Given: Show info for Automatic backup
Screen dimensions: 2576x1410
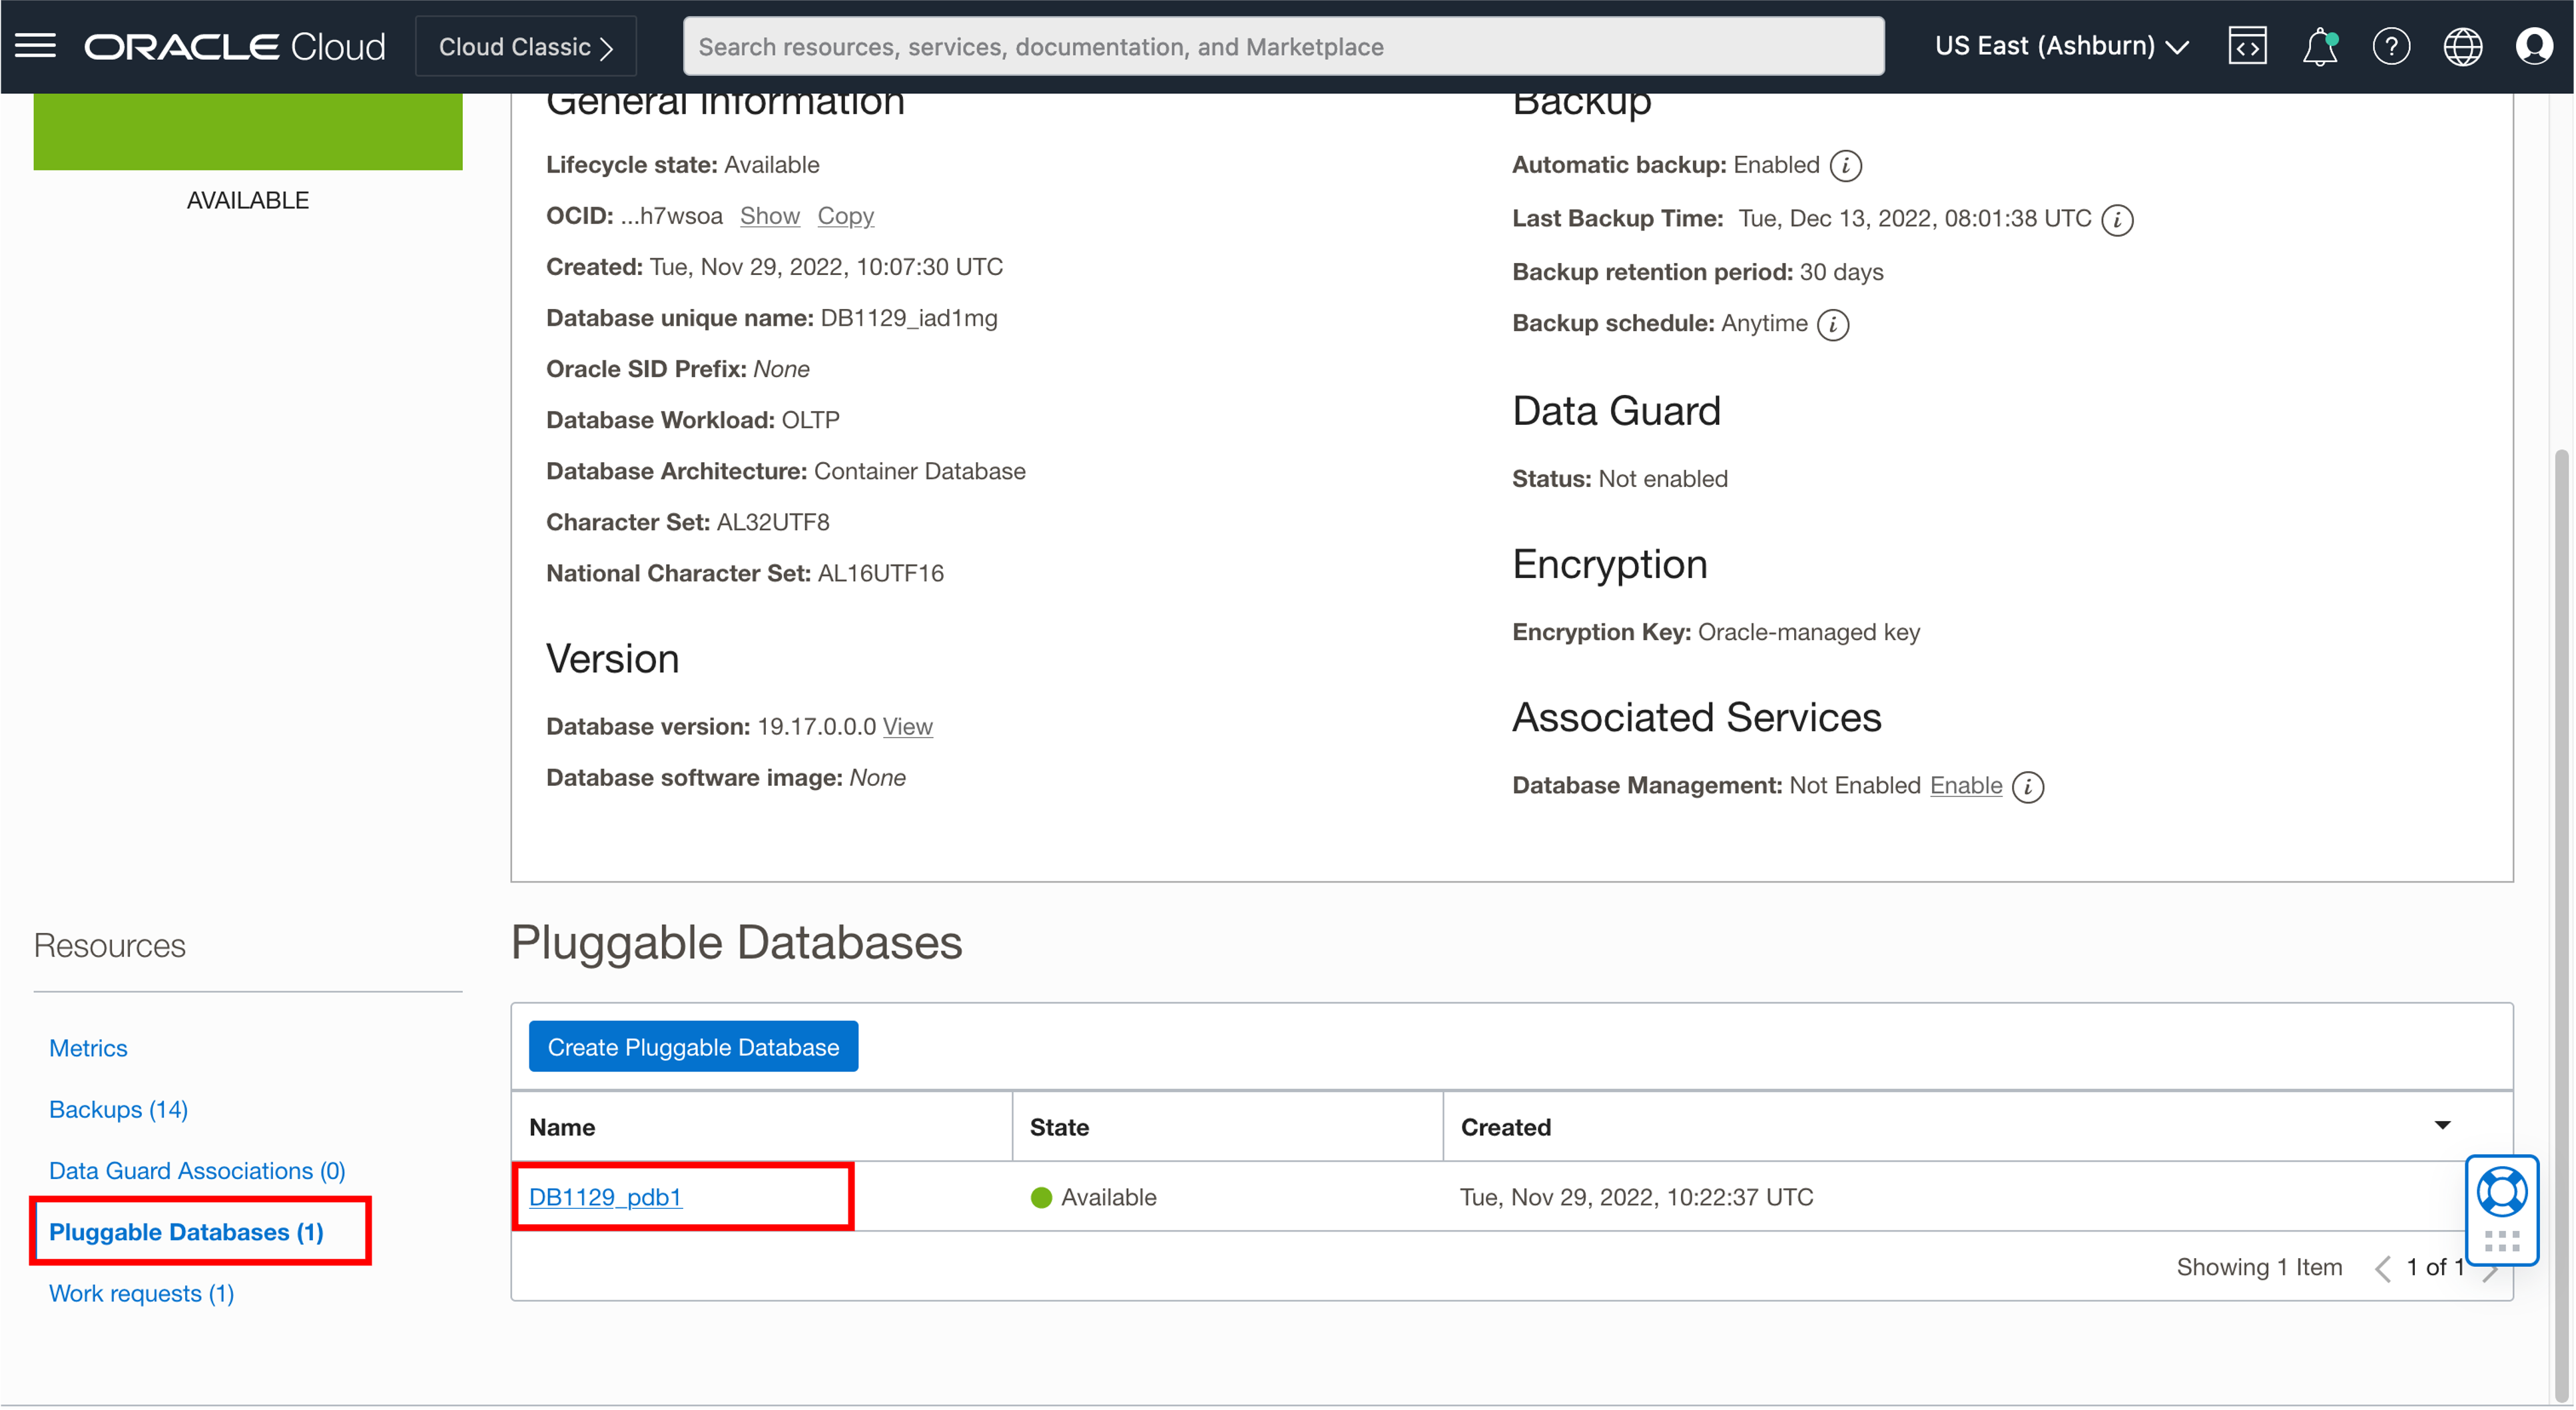Looking at the screenshot, I should click(x=1845, y=165).
